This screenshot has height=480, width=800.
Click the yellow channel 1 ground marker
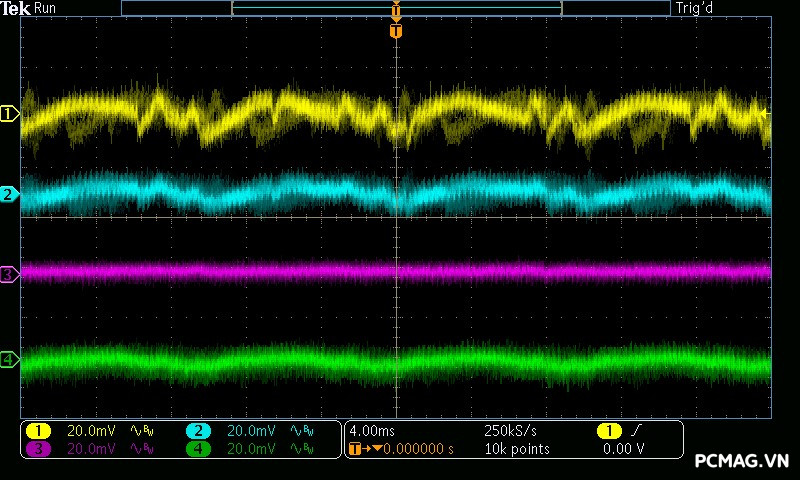point(10,114)
